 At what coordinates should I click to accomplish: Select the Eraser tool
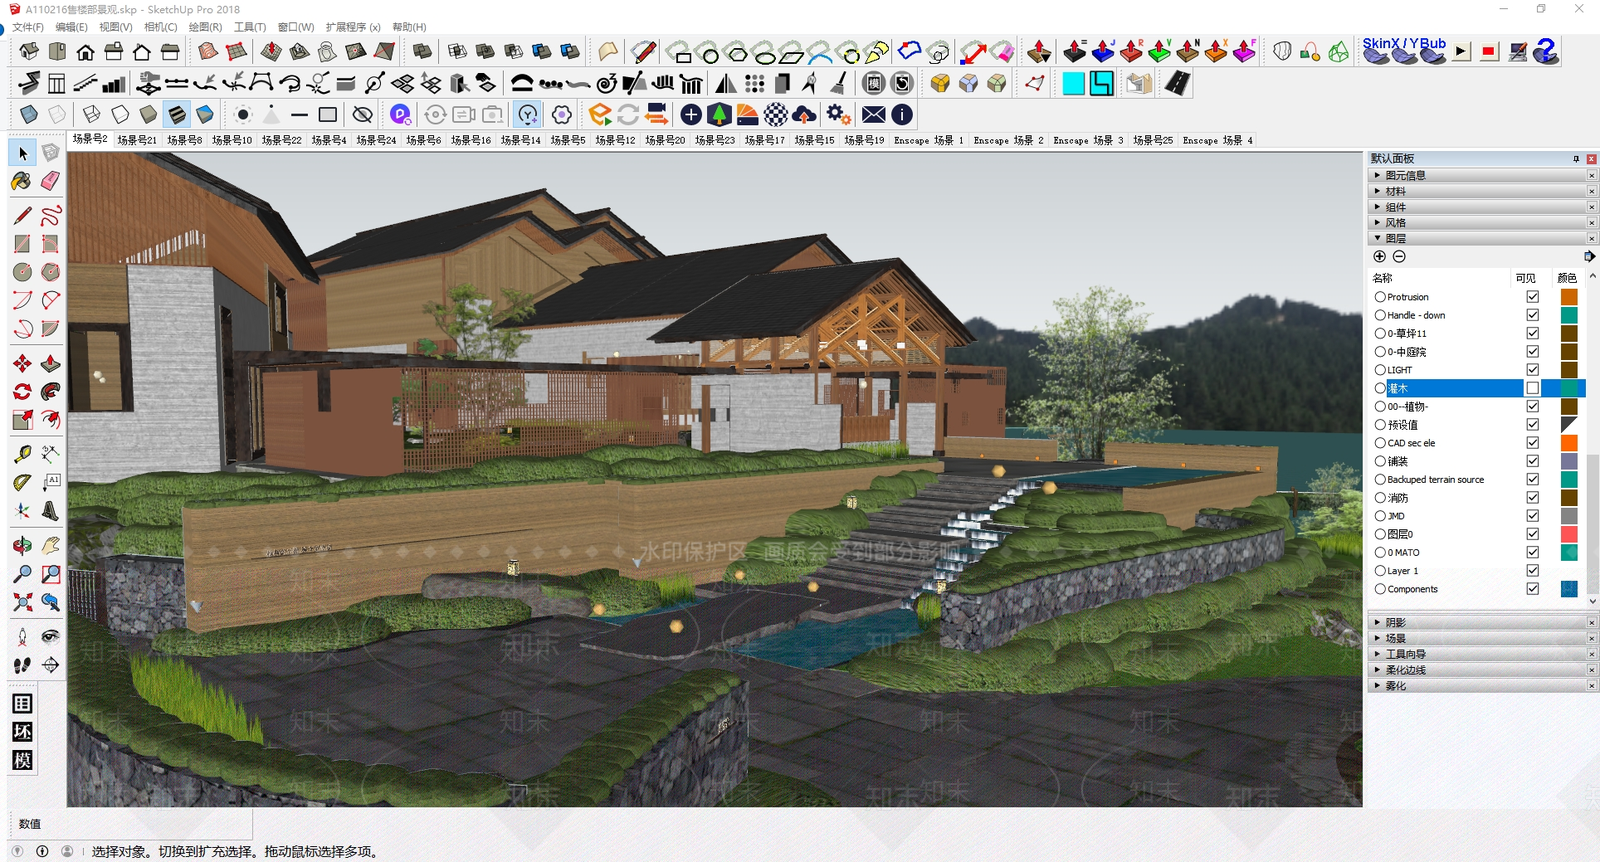(50, 181)
